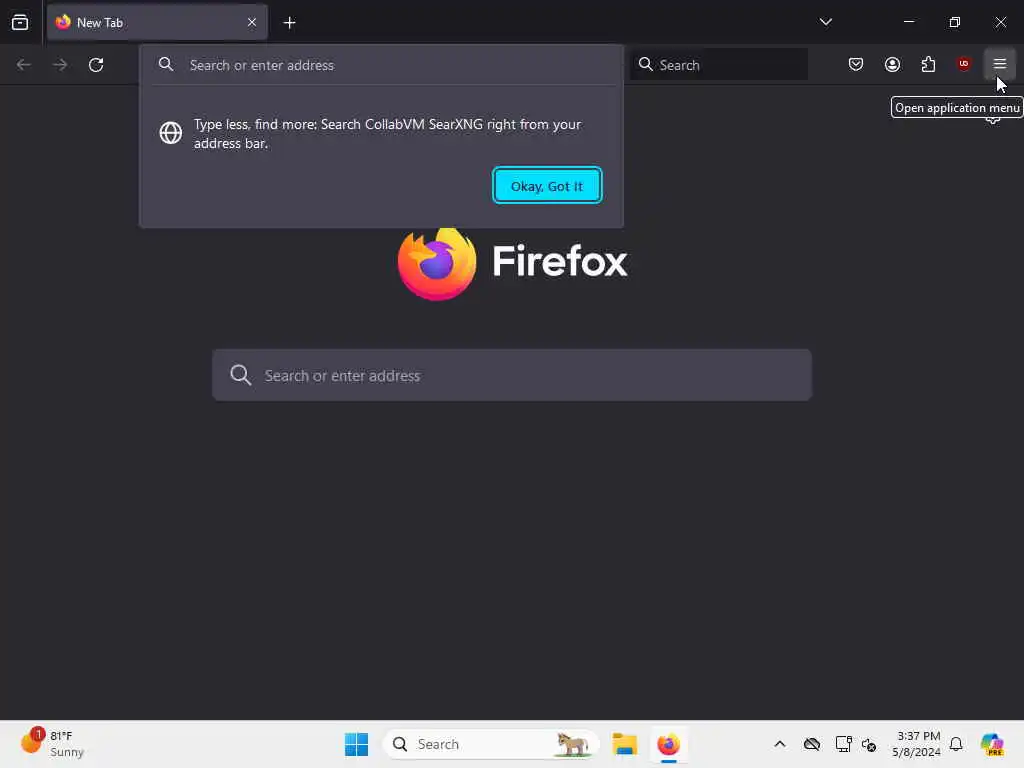Click the globe icon in the tip
The image size is (1024, 768).
pos(171,133)
